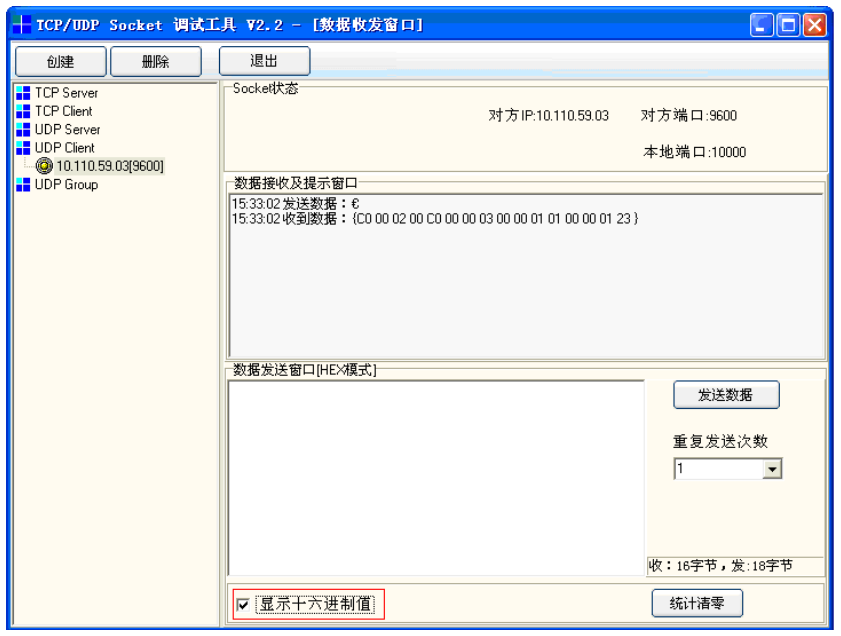
Task: Click the app icon in title bar
Action: tap(22, 25)
